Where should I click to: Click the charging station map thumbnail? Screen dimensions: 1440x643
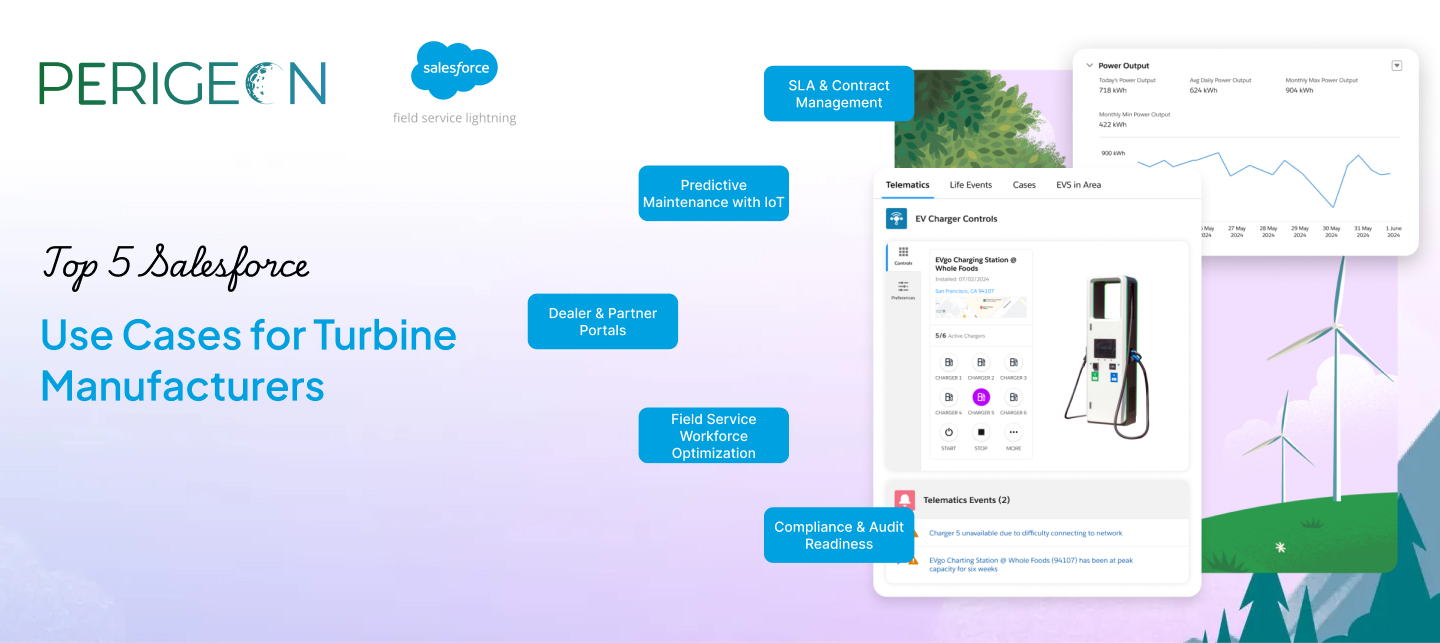[980, 307]
